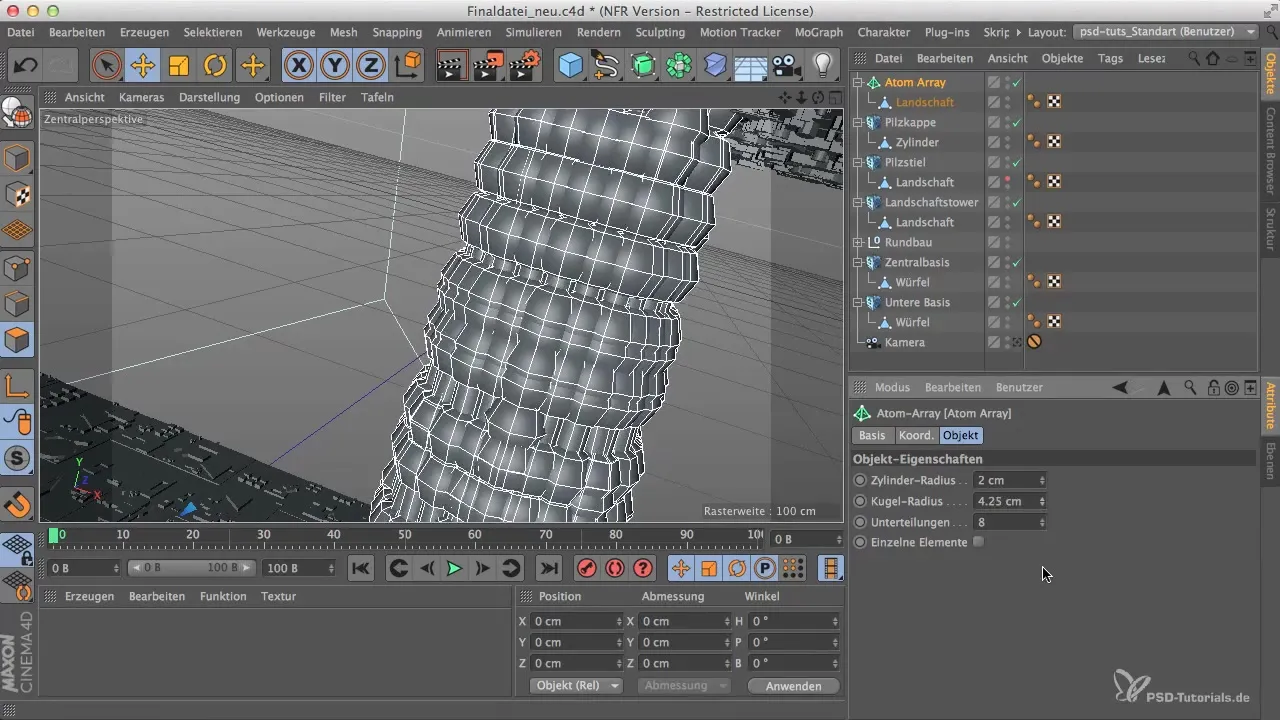1280x720 pixels.
Task: Open the Mesh menu
Action: [345, 32]
